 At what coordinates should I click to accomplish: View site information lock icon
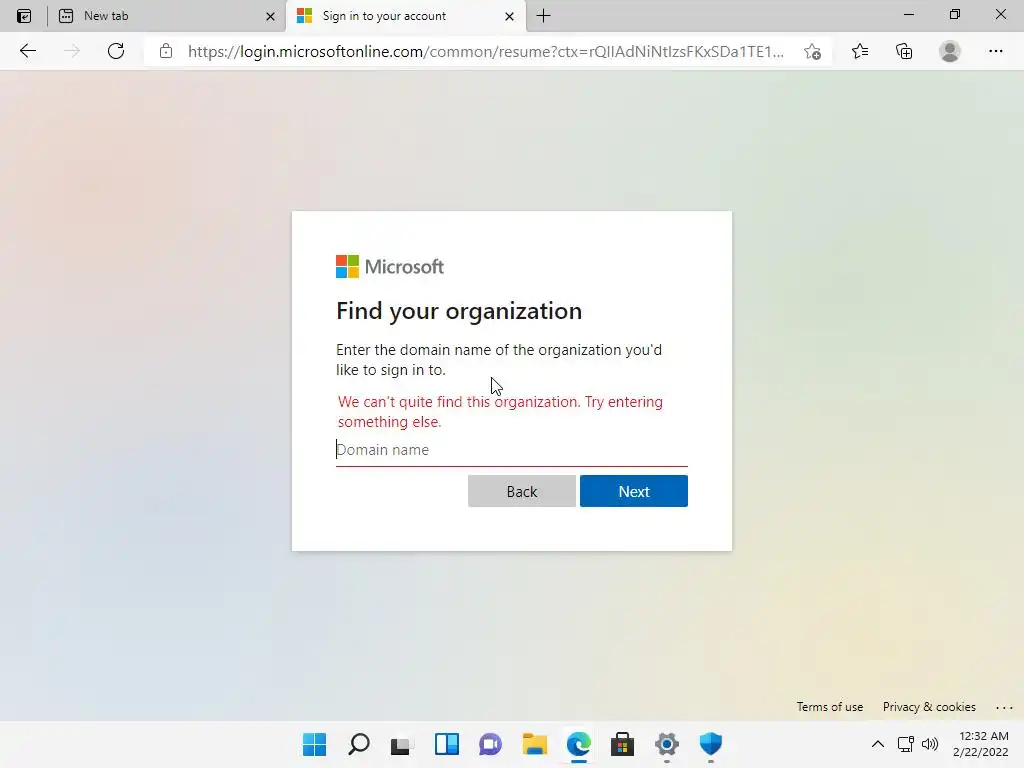point(166,51)
